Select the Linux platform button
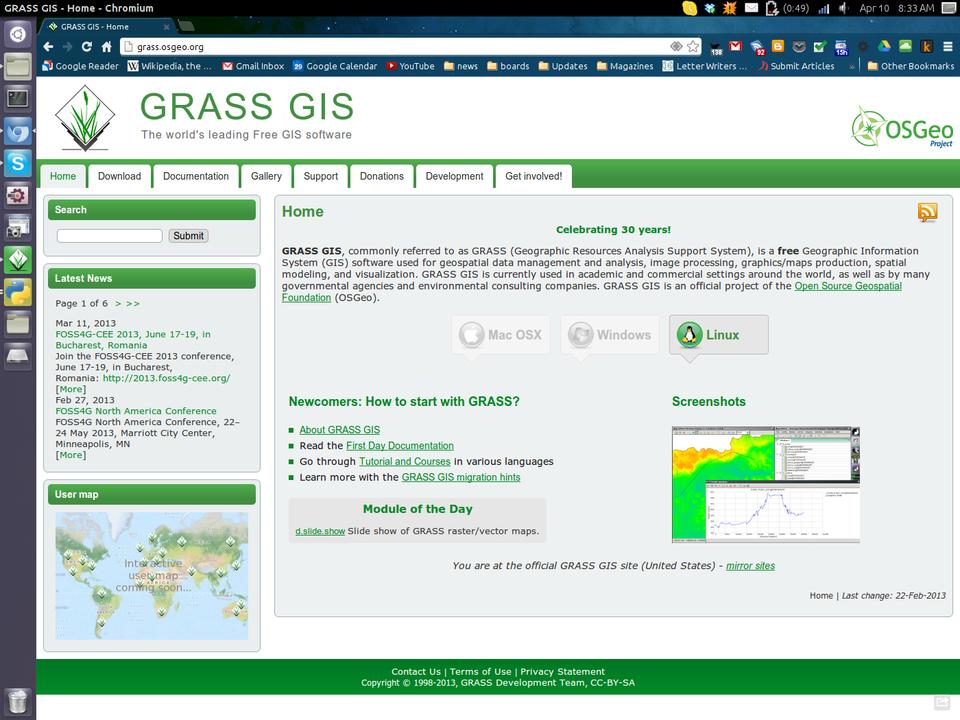Viewport: 960px width, 720px height. click(x=718, y=335)
